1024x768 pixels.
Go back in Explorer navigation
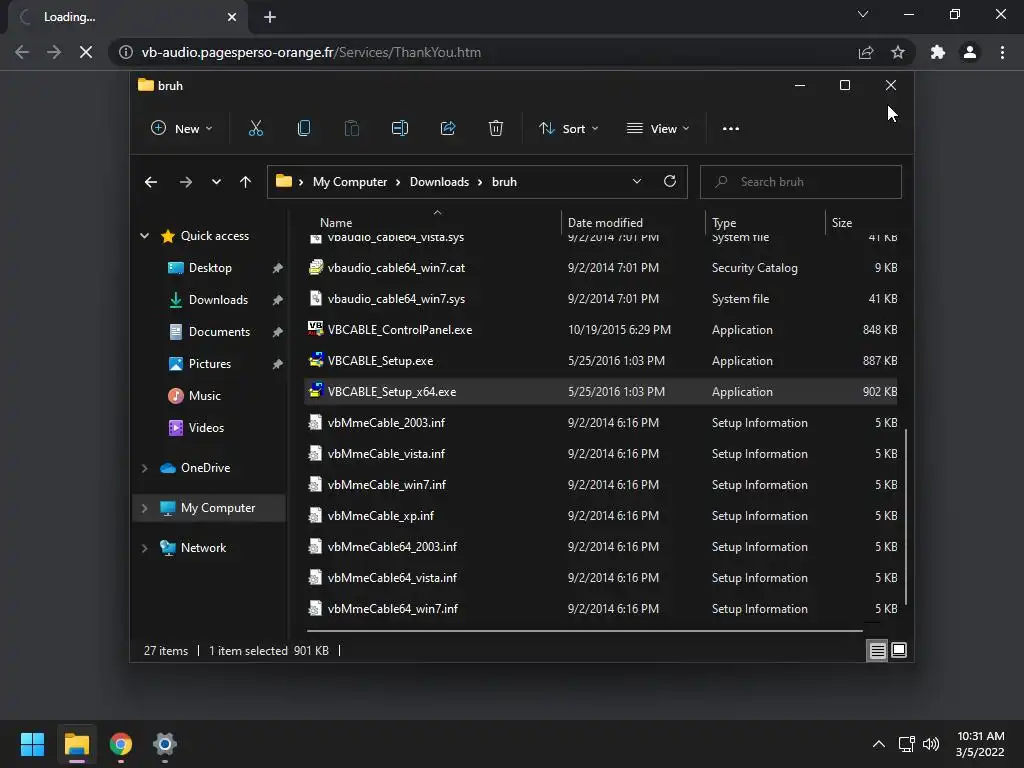[151, 182]
